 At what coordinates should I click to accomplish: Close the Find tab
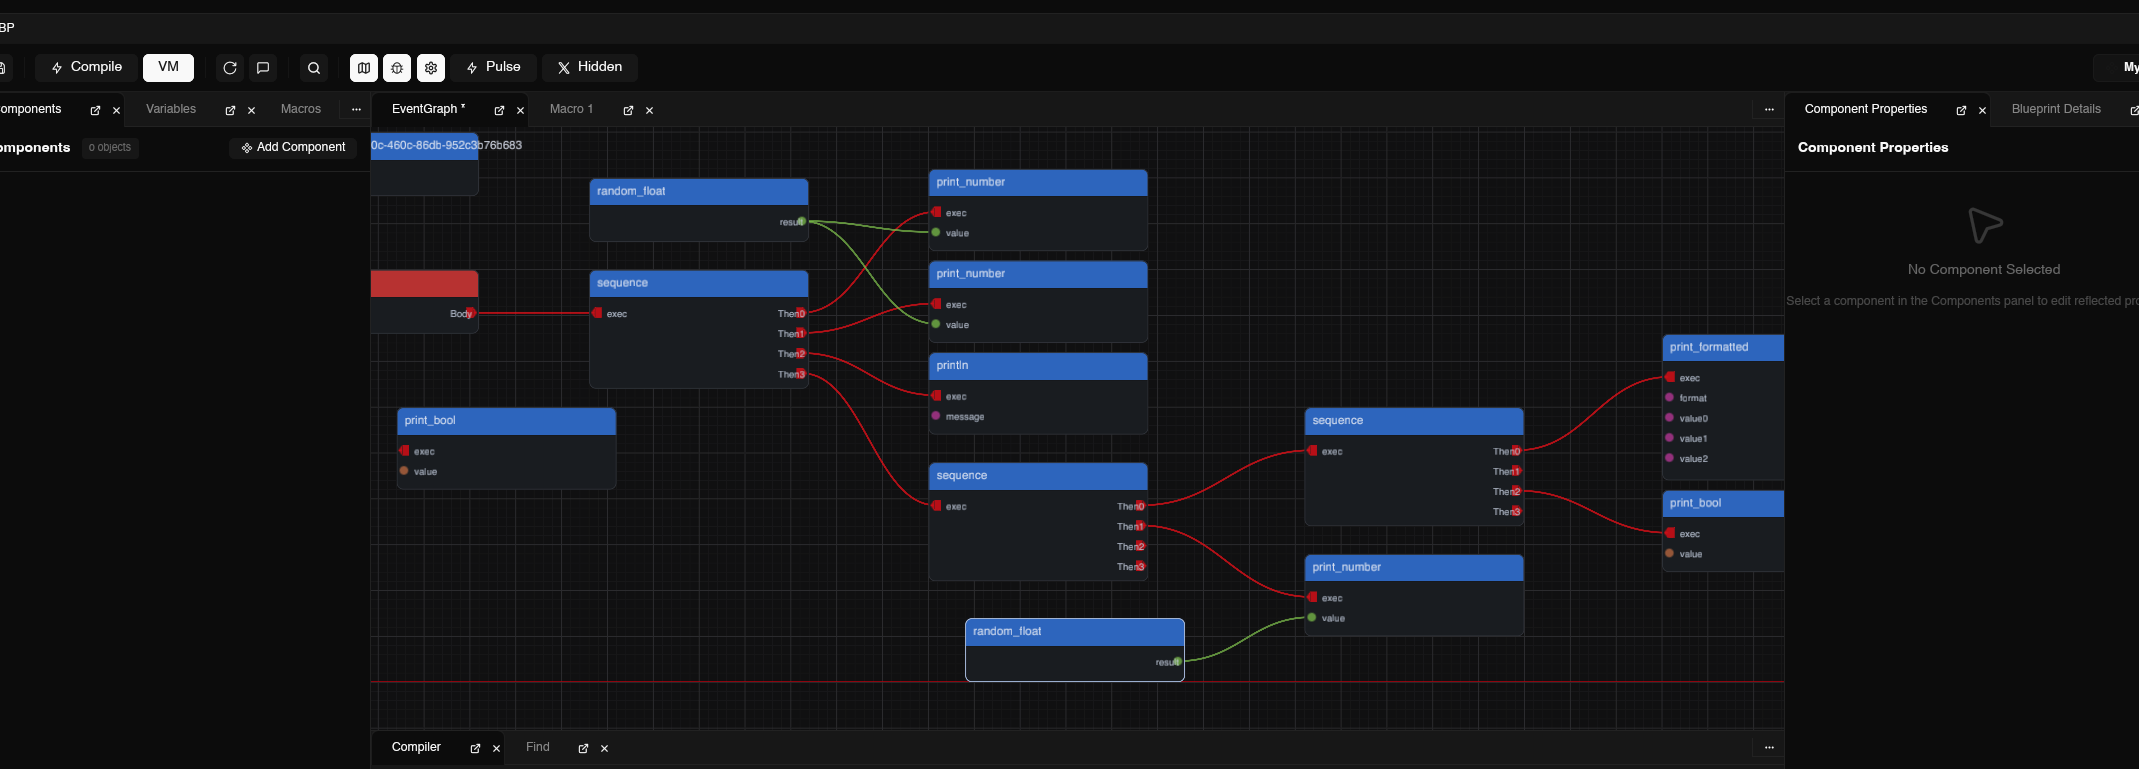point(604,749)
